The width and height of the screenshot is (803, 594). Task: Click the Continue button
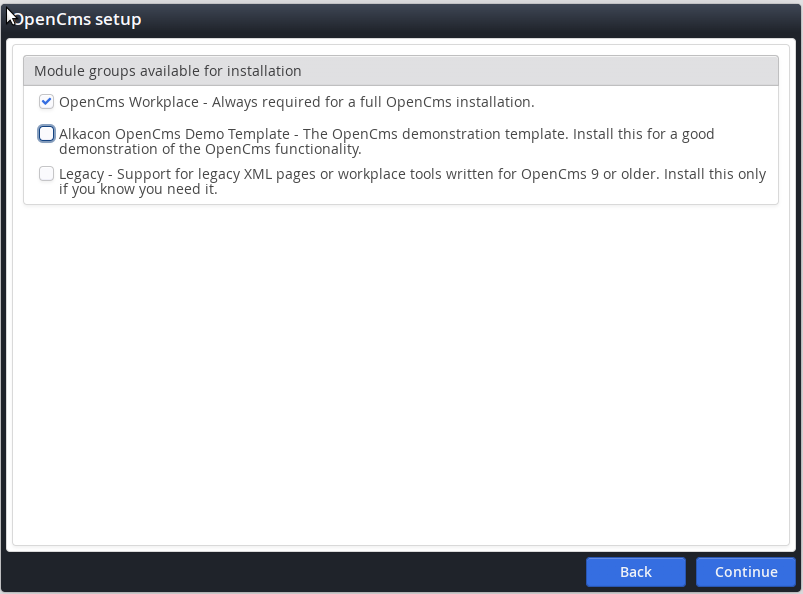coord(746,572)
